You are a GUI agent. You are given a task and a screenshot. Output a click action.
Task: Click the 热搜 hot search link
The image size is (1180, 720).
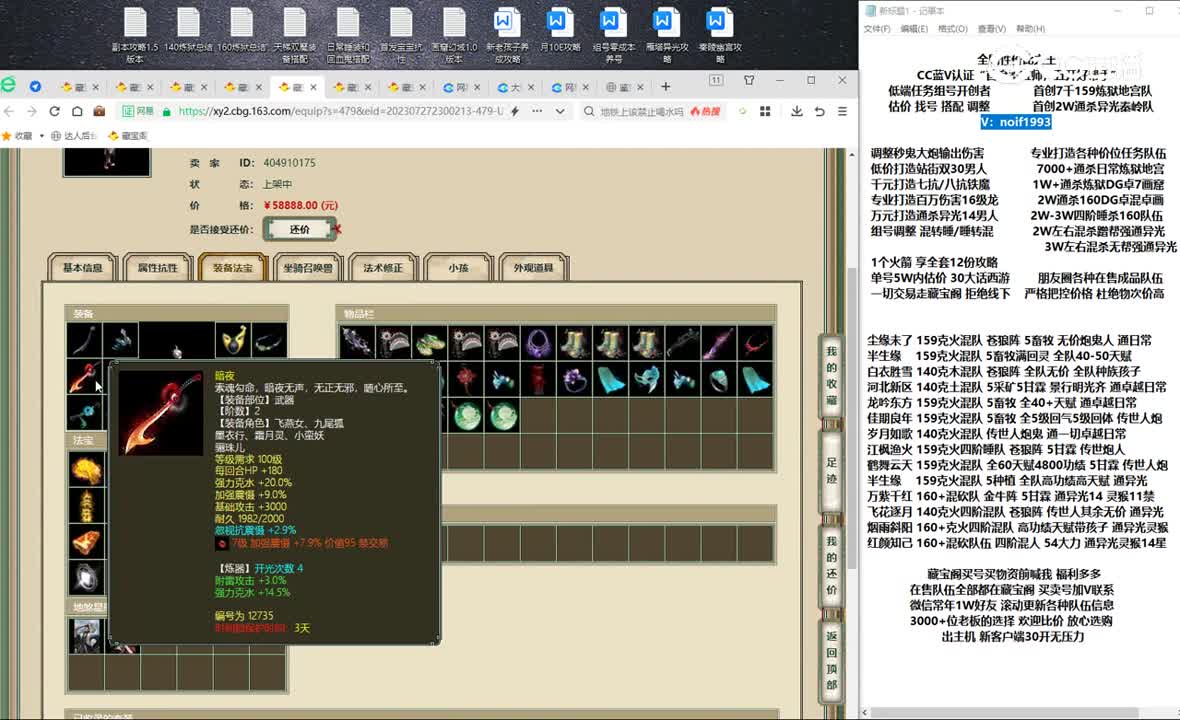click(x=705, y=111)
